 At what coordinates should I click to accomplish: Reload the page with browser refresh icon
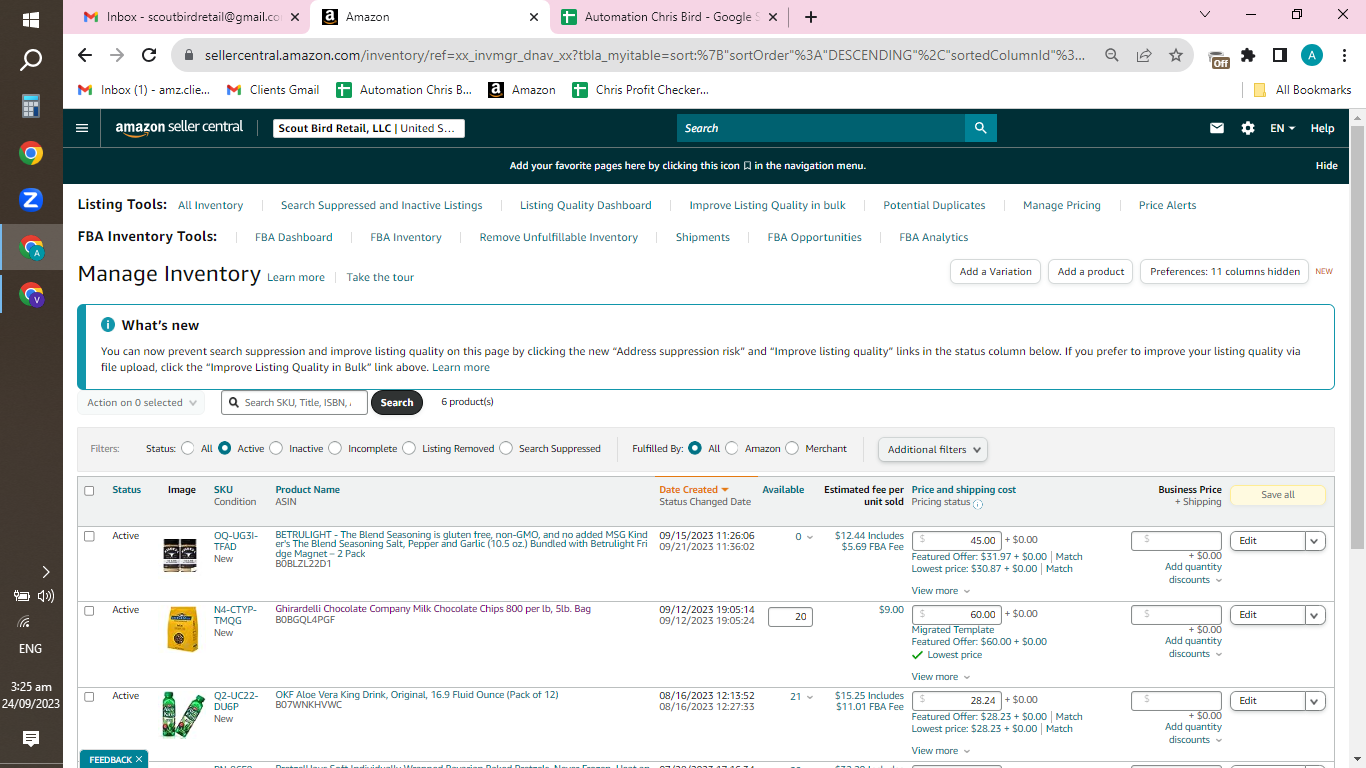pos(149,55)
